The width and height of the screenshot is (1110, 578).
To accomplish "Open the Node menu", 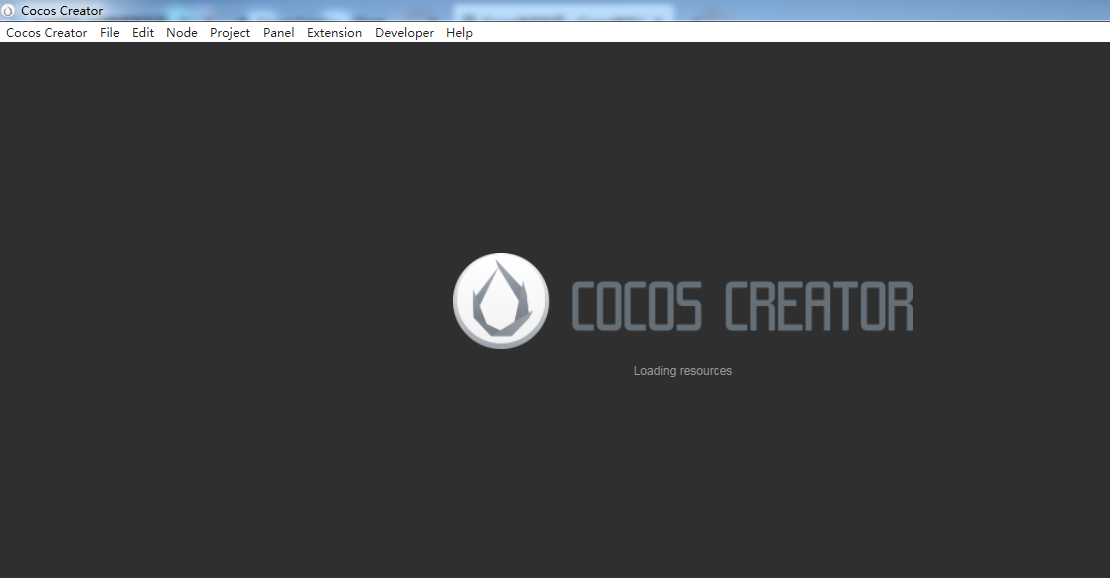I will [182, 33].
